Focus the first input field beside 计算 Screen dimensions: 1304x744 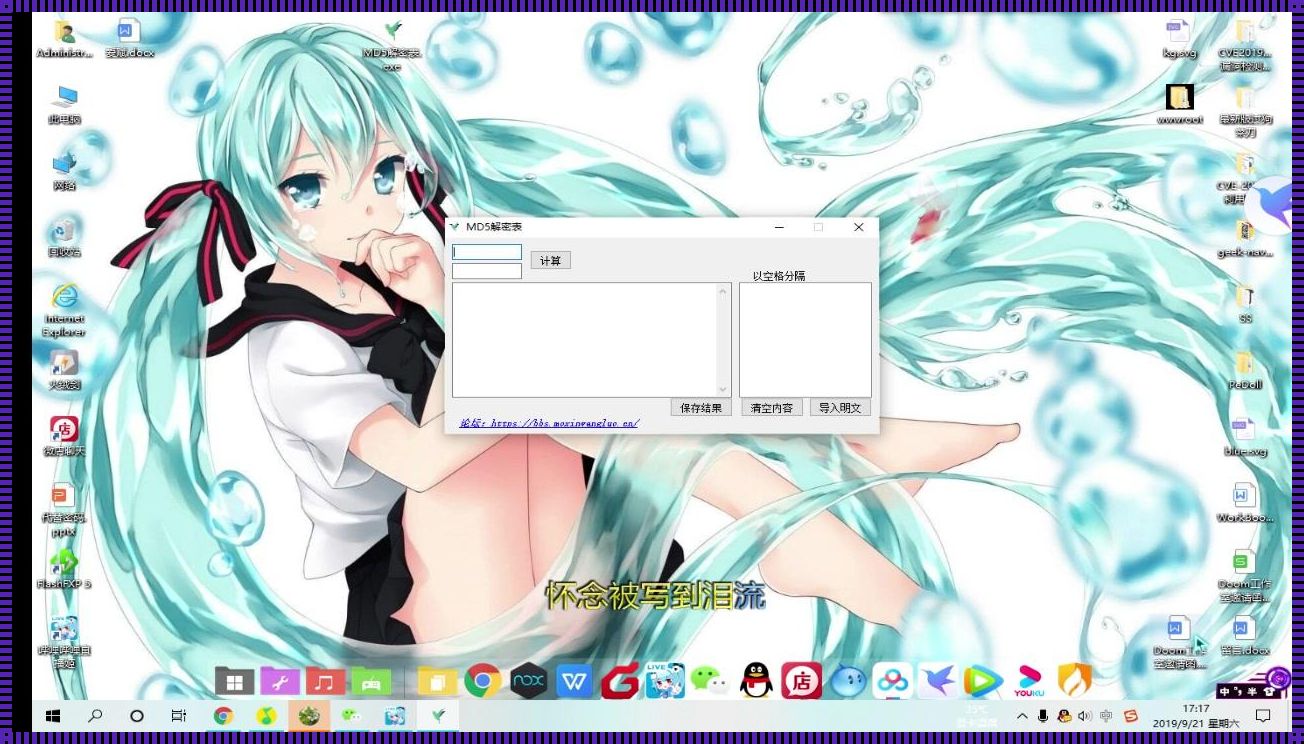tap(487, 252)
